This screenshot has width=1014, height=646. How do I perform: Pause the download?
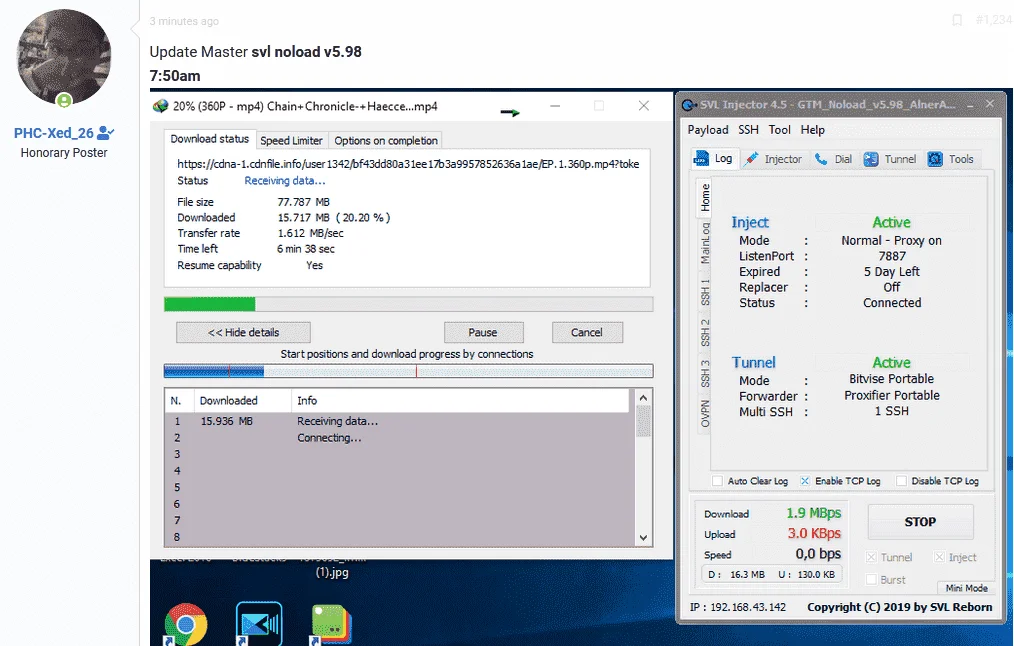pyautogui.click(x=483, y=332)
